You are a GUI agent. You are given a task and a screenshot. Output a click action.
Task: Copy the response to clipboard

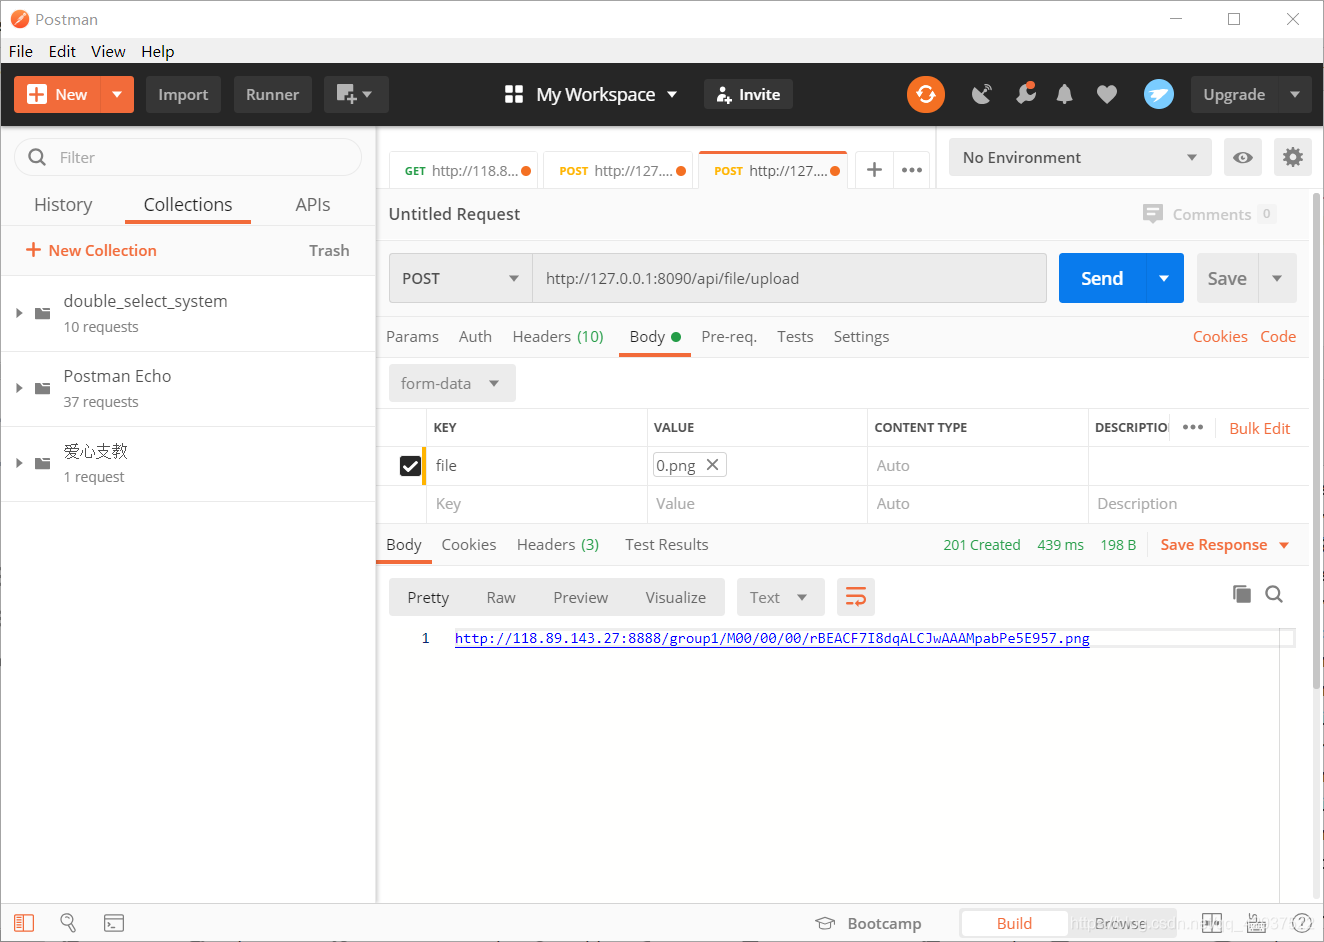point(1242,594)
